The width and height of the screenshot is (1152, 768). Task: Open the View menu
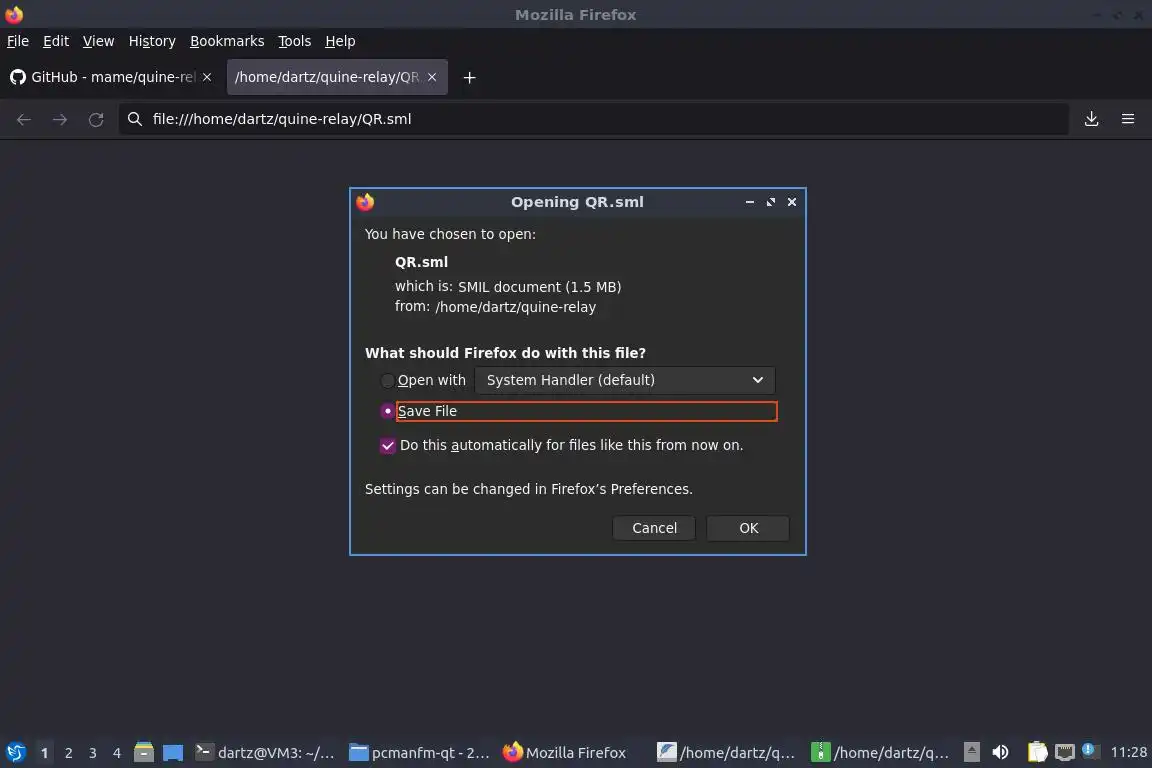tap(98, 41)
